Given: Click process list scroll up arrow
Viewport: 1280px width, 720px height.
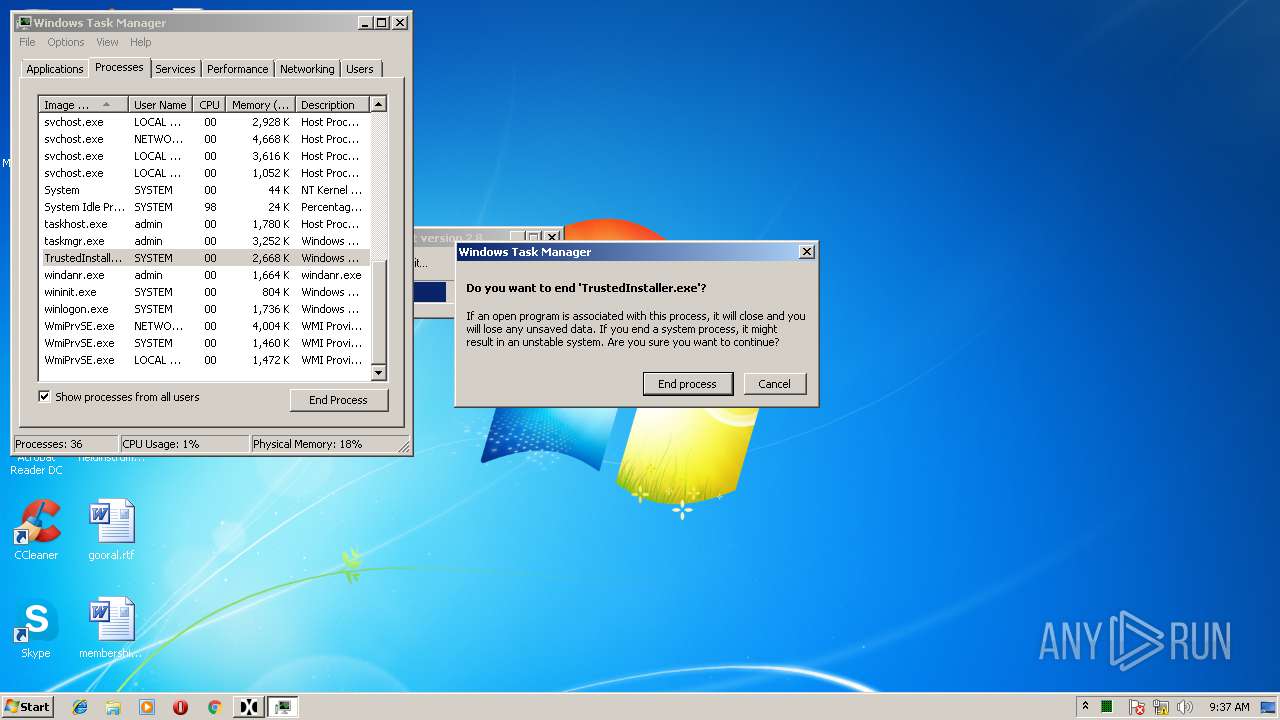Looking at the screenshot, I should [378, 104].
